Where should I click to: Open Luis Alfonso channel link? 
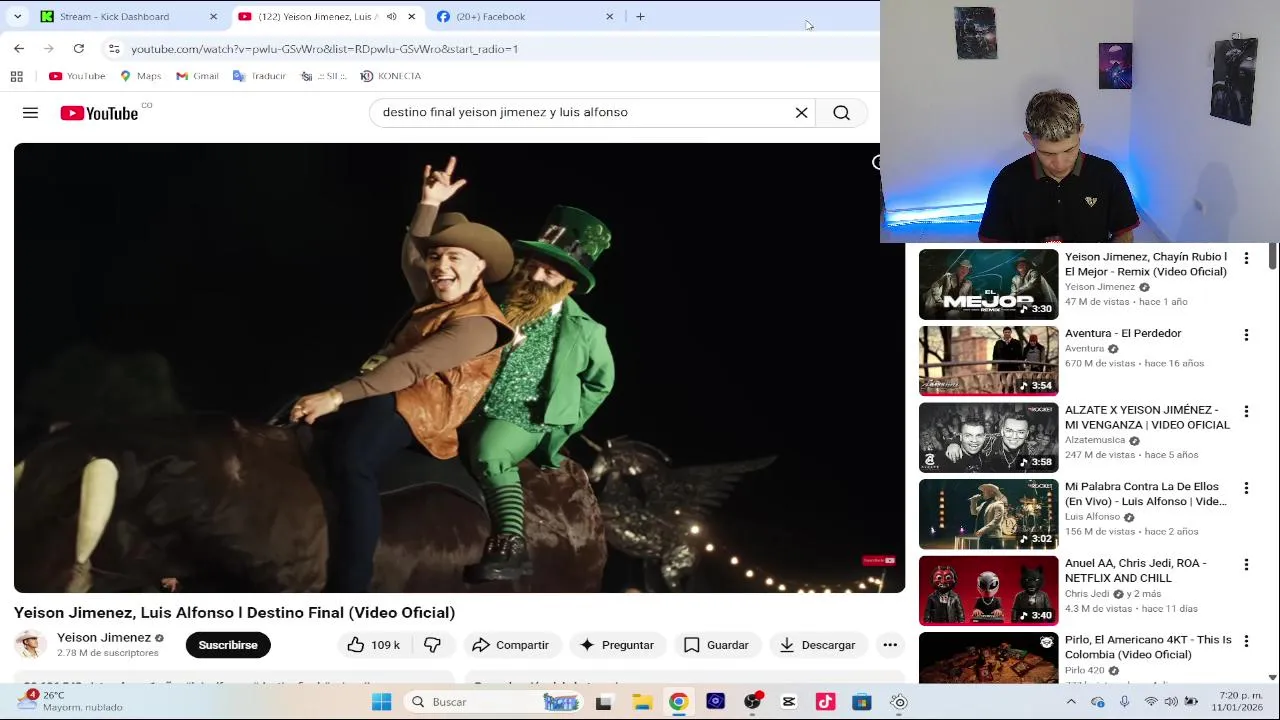[x=1092, y=517]
